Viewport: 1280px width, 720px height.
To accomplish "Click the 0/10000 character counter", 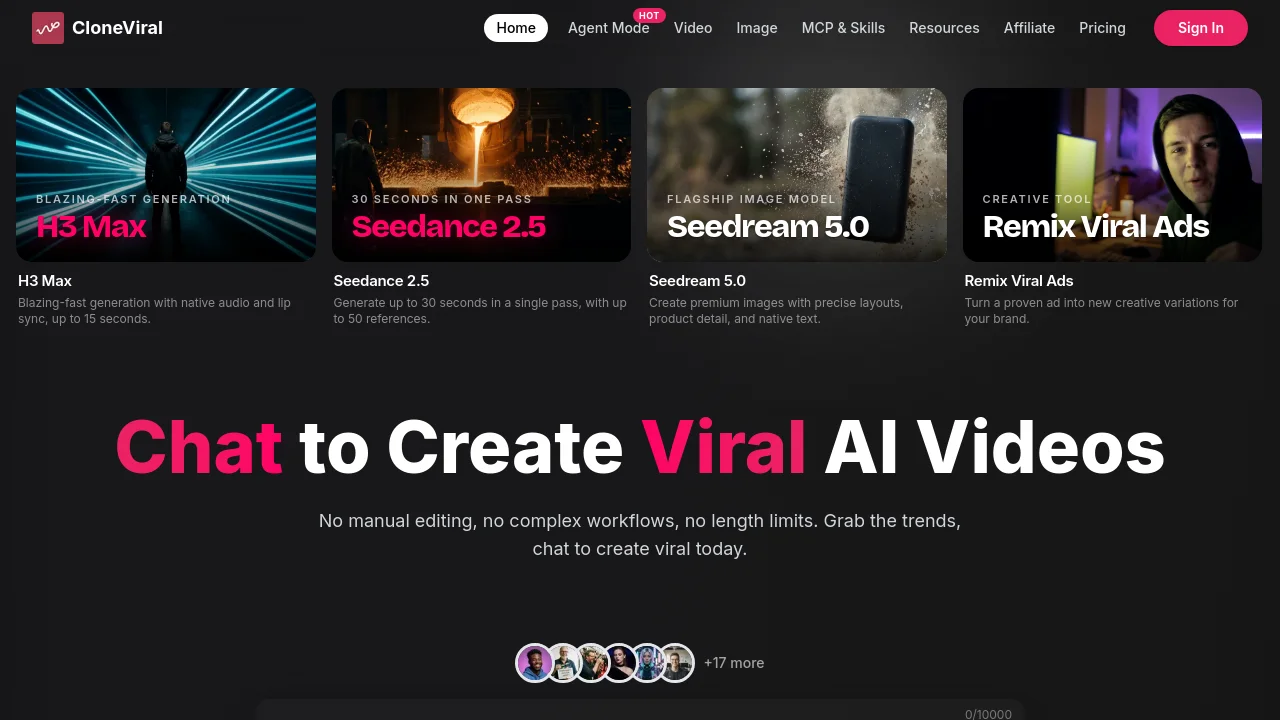I will click(988, 714).
